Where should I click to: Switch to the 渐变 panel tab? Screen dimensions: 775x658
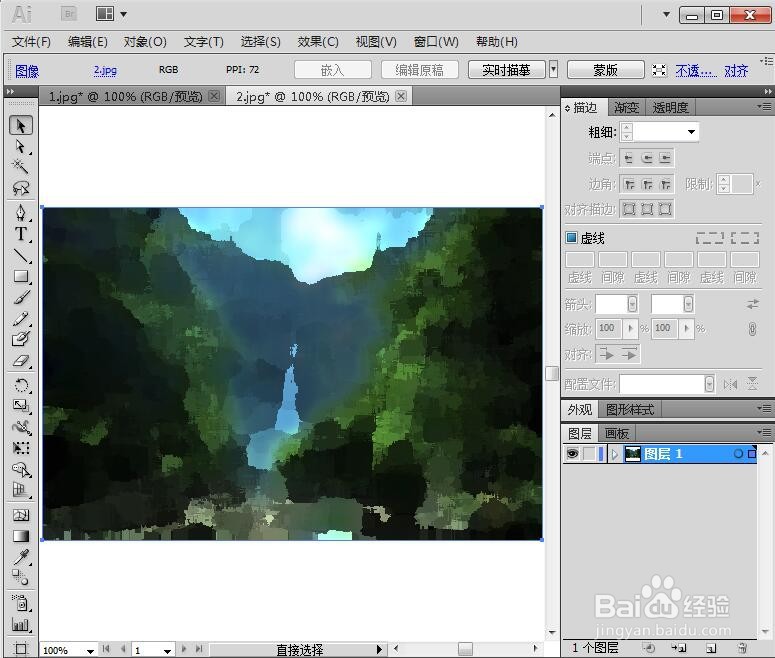click(626, 107)
